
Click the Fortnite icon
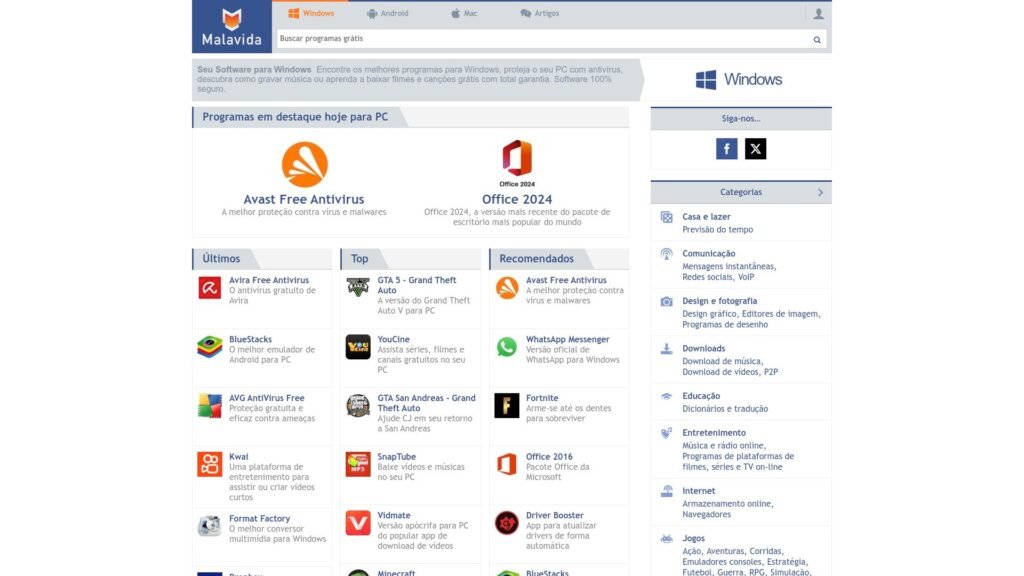pyautogui.click(x=507, y=406)
